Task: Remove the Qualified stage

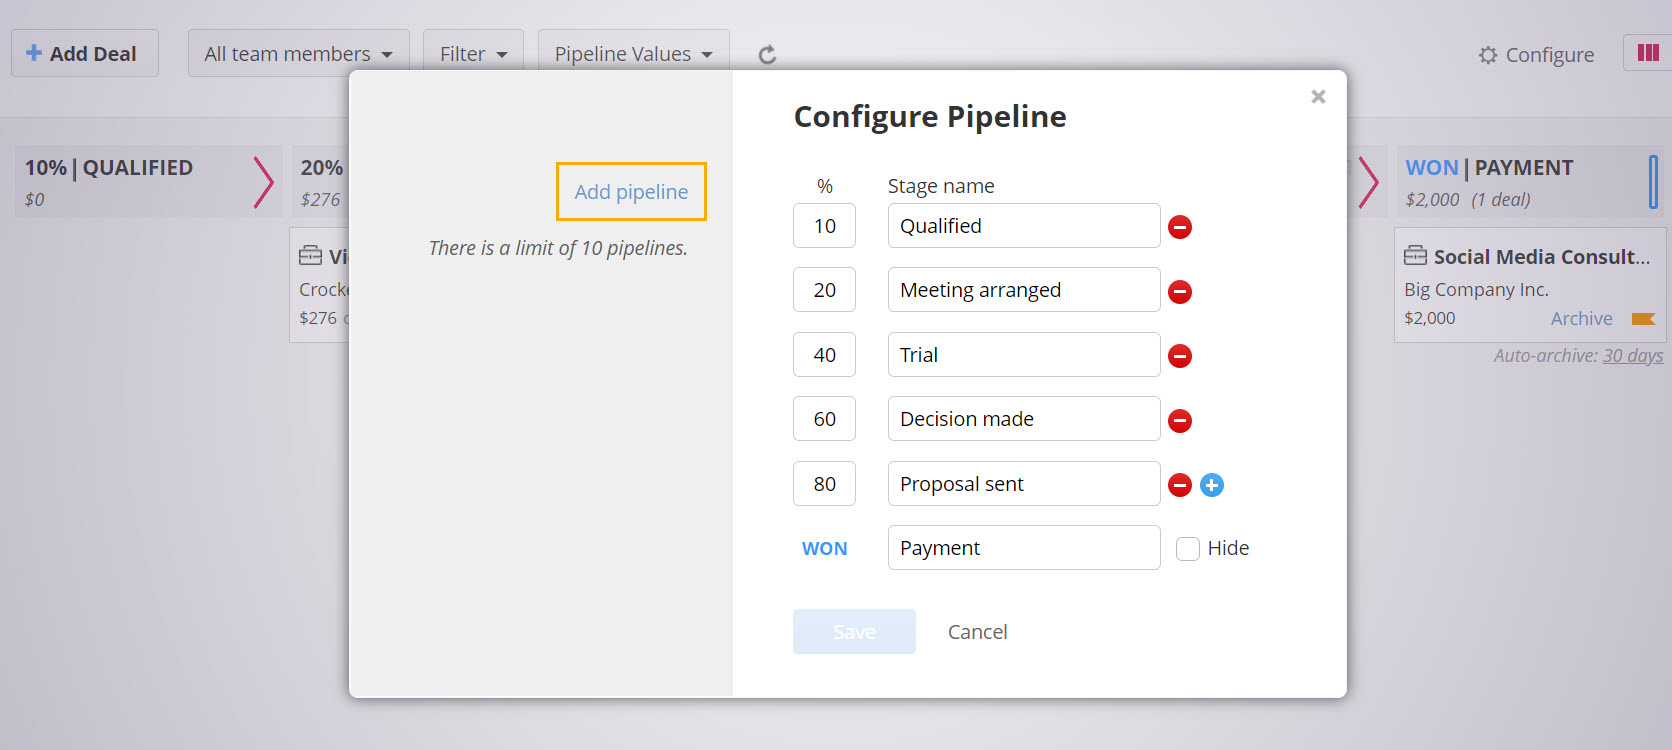Action: point(1180,227)
